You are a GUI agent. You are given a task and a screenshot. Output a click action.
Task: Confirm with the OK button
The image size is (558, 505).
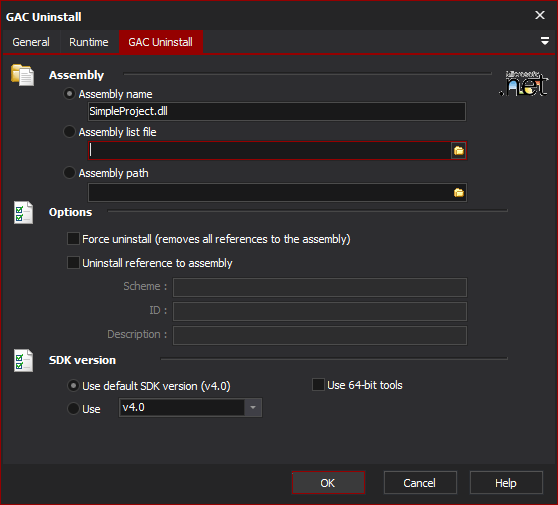328,483
